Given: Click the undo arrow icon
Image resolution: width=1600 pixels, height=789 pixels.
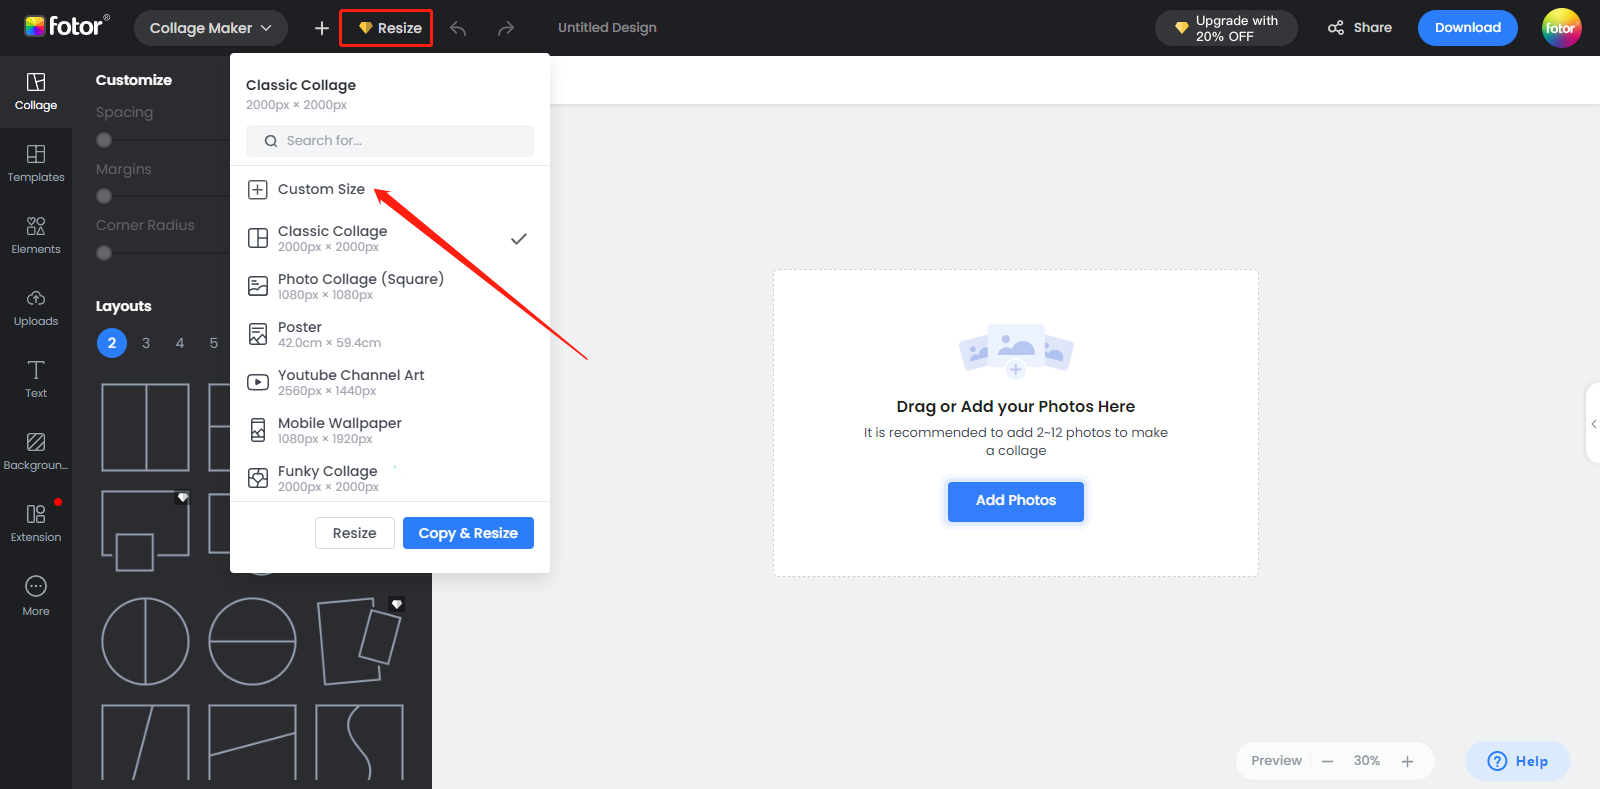Looking at the screenshot, I should click(458, 28).
